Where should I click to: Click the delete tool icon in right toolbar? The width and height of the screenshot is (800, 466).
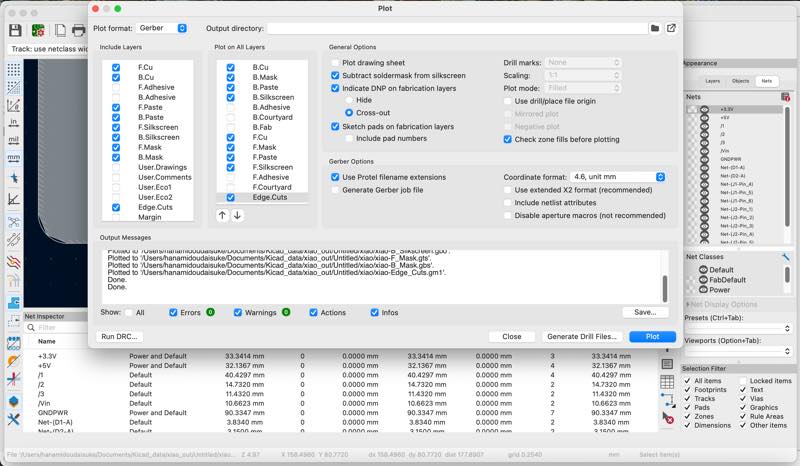tap(667, 418)
